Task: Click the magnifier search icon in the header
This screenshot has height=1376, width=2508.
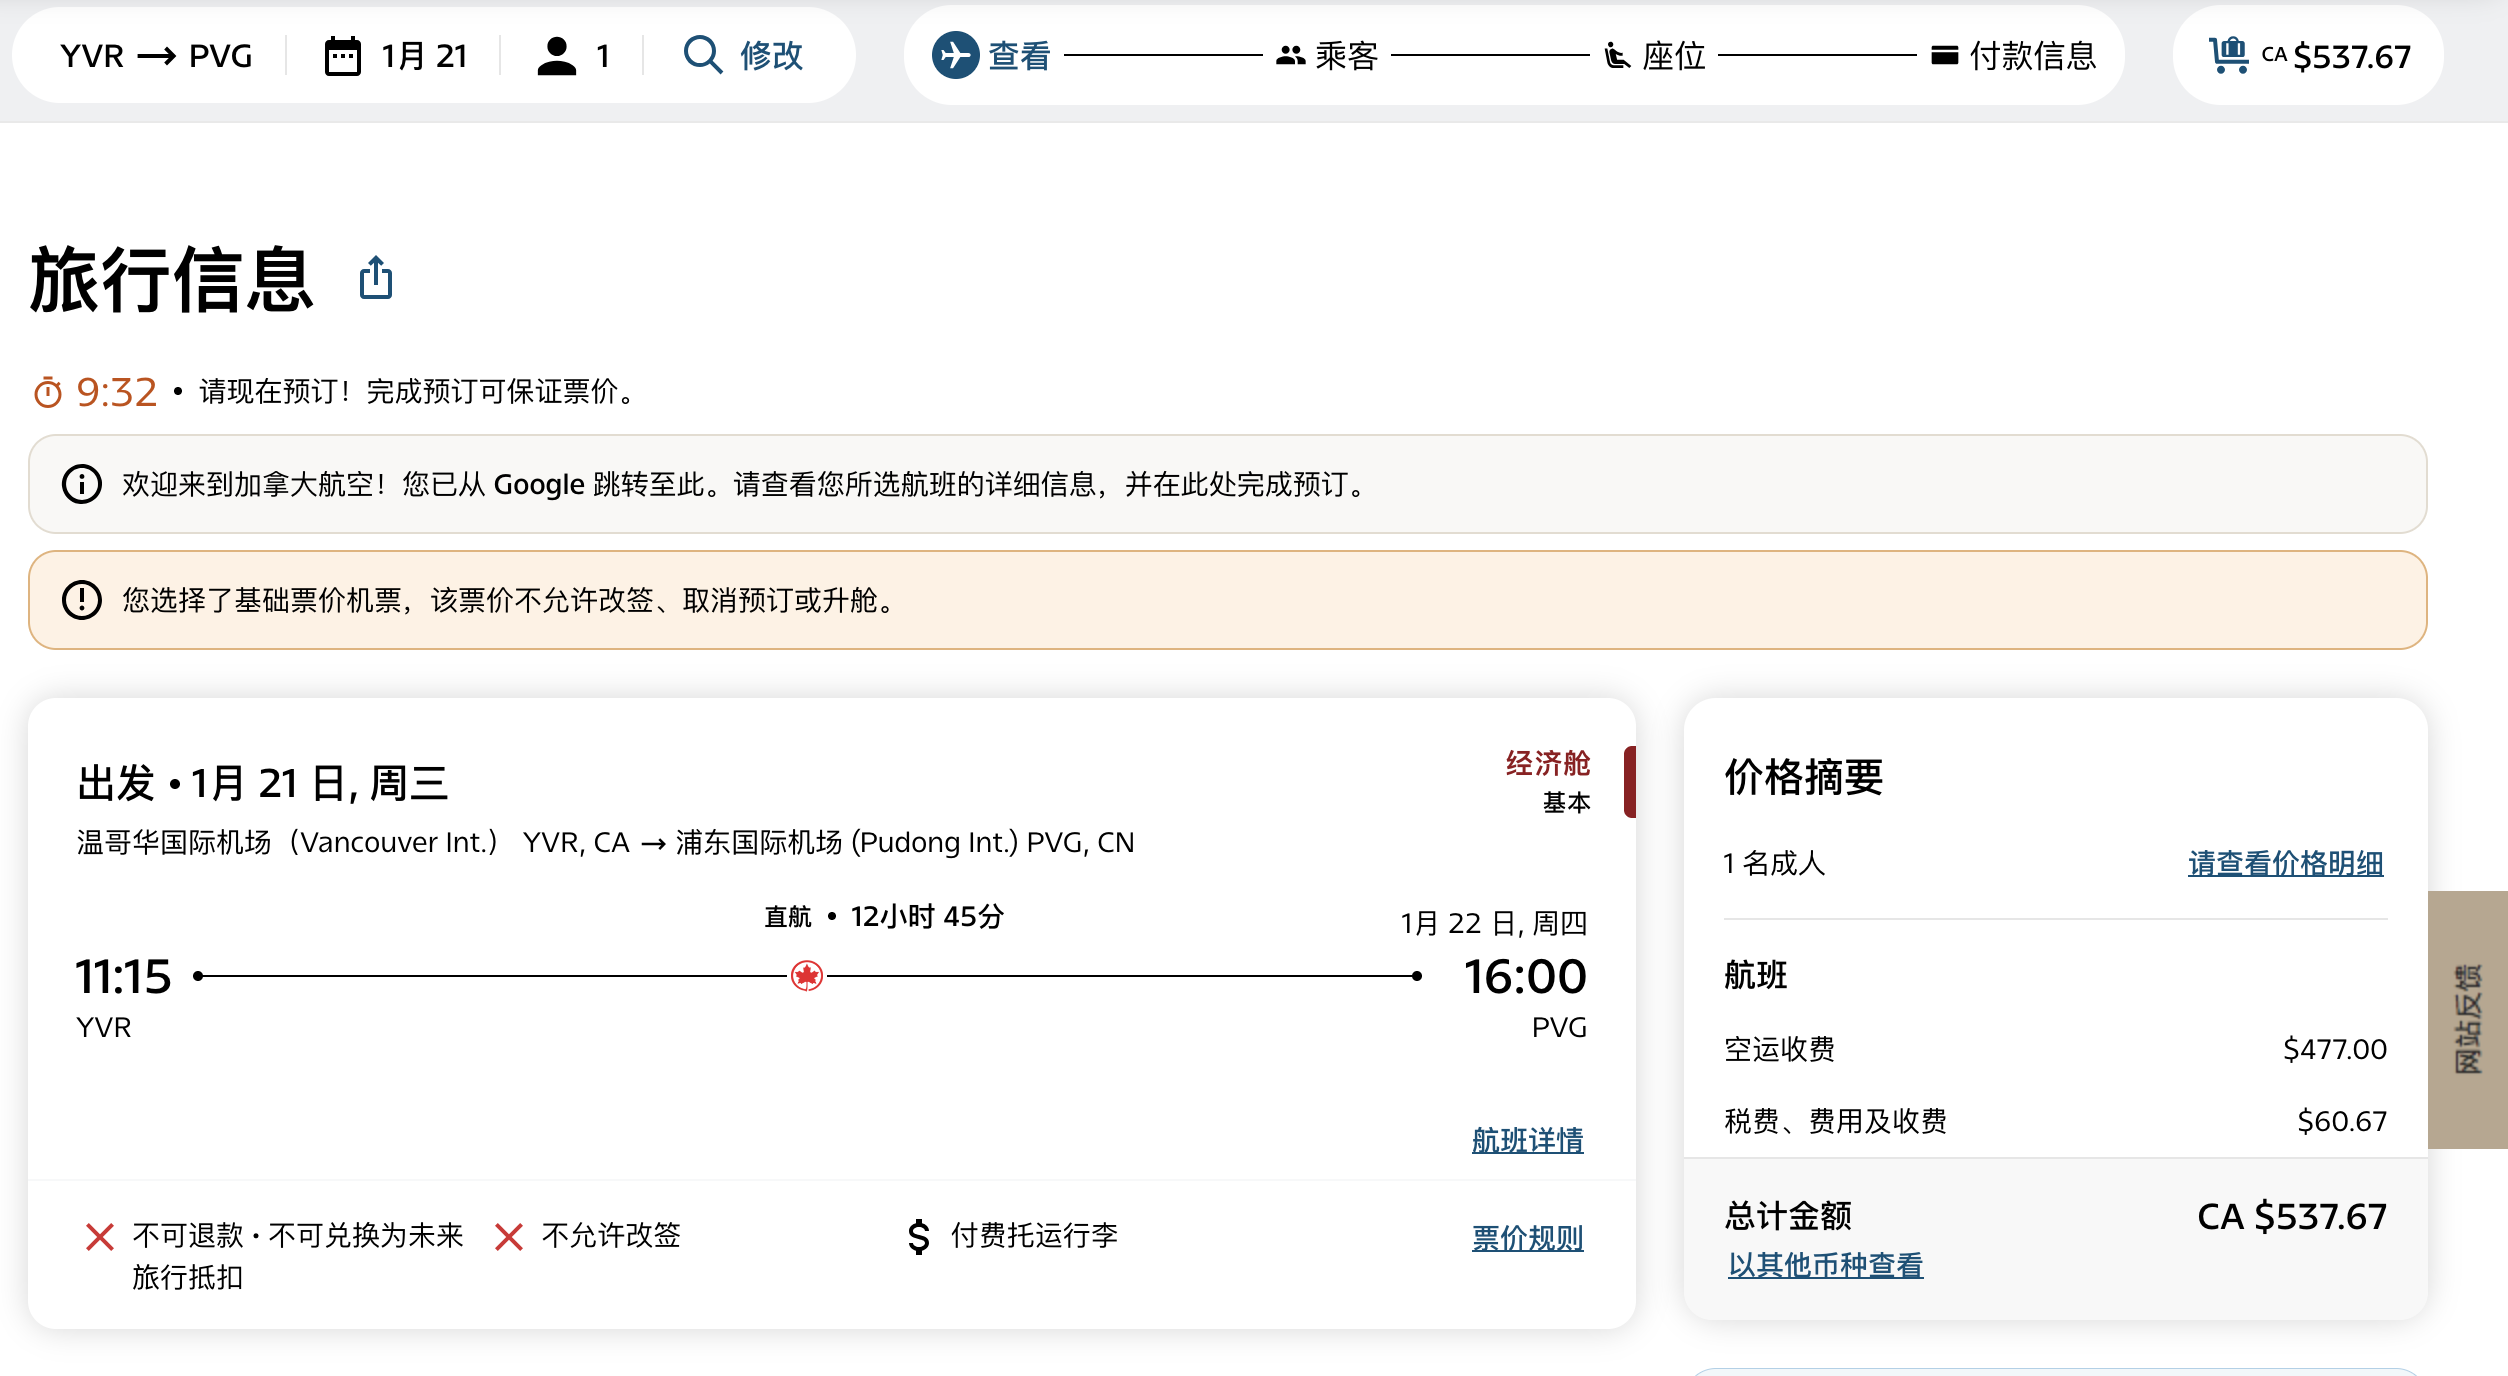Action: [703, 55]
